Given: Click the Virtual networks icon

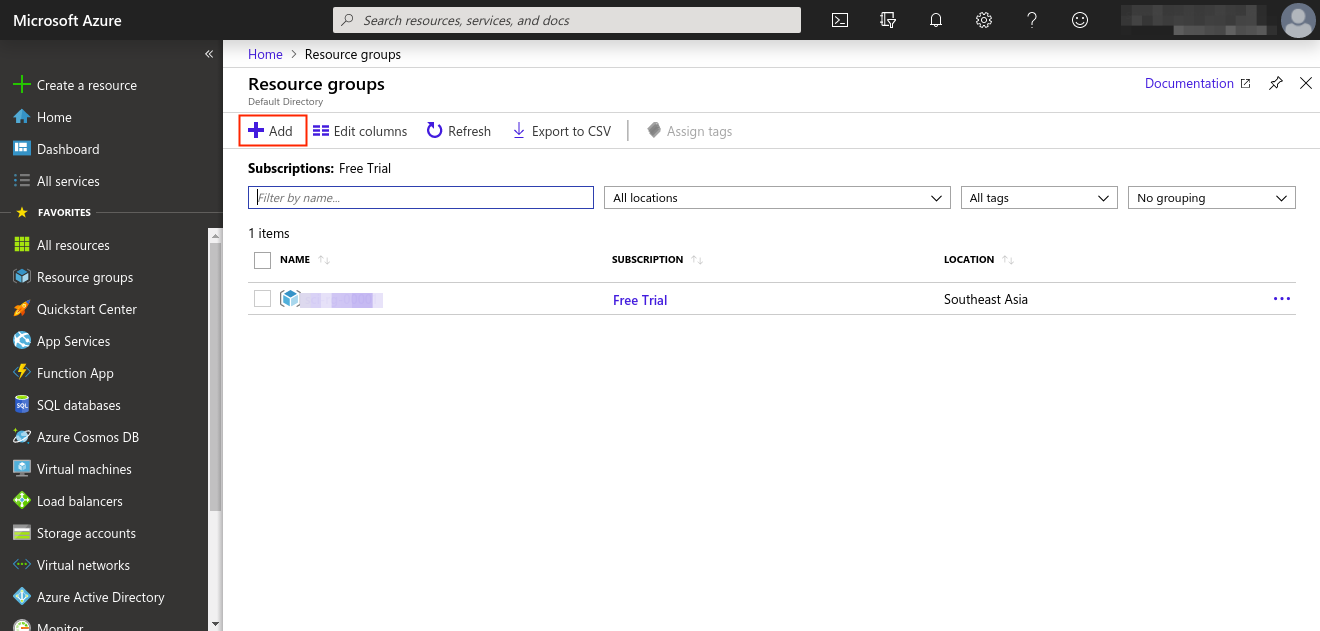Looking at the screenshot, I should (21, 565).
